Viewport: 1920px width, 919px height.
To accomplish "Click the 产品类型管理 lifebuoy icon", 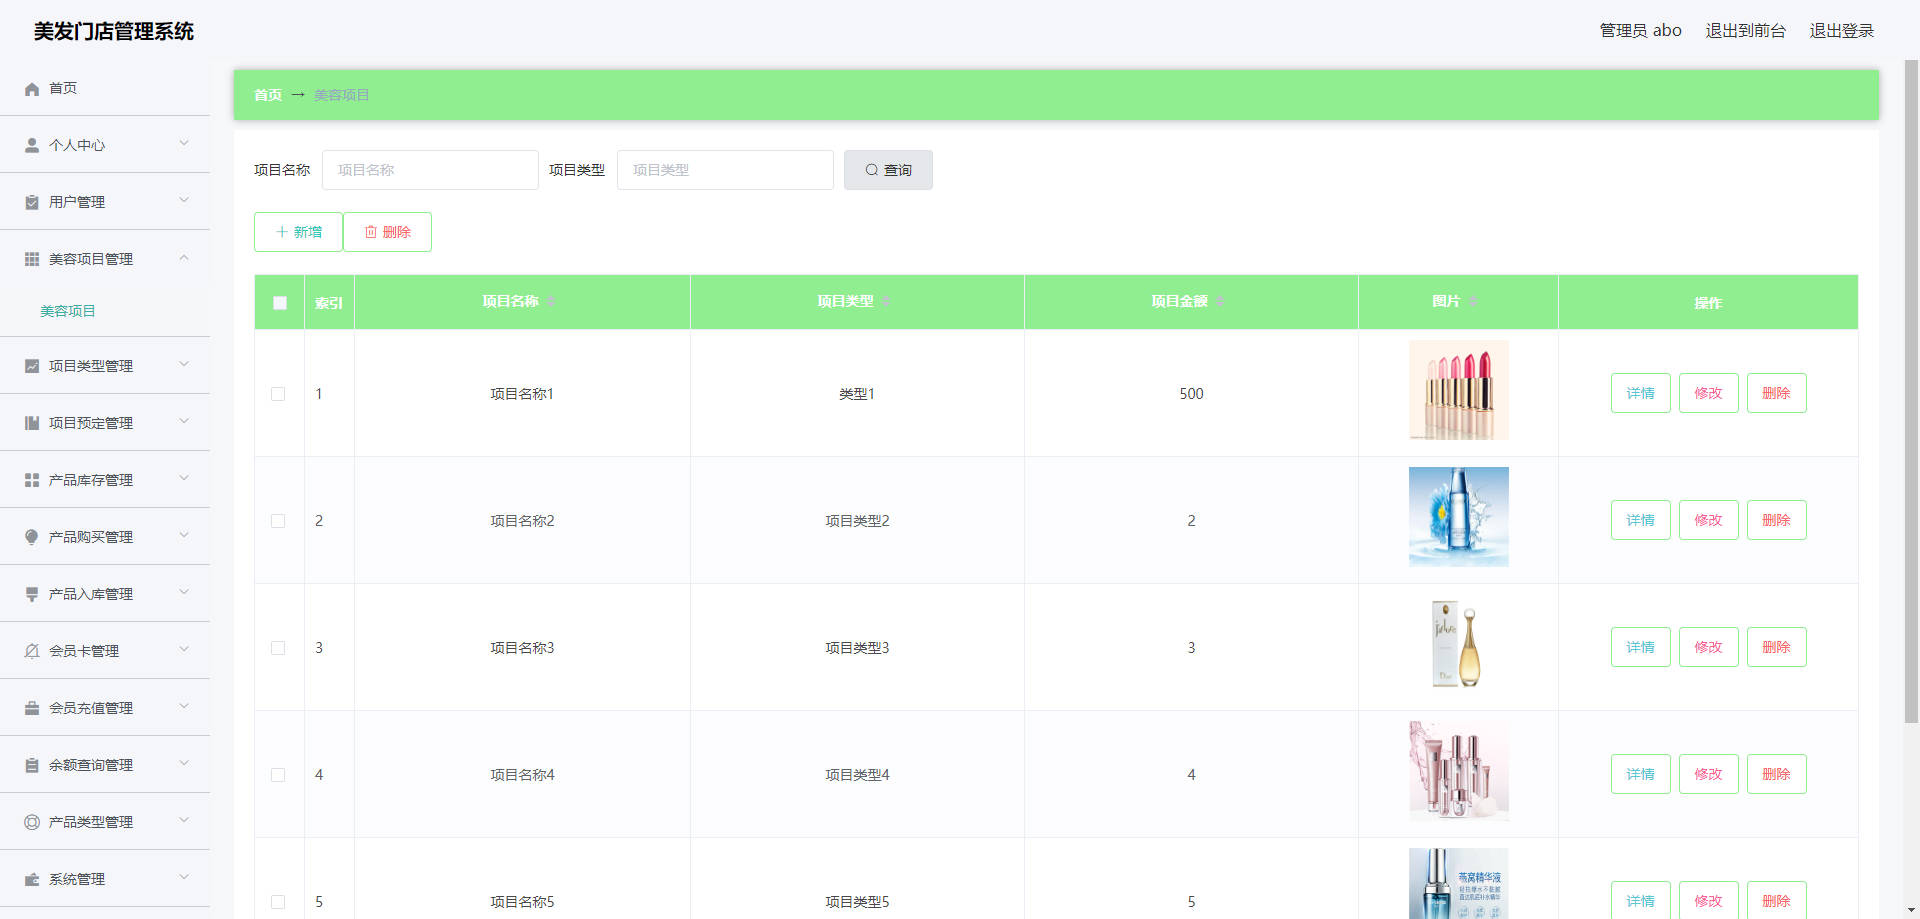I will 32,822.
